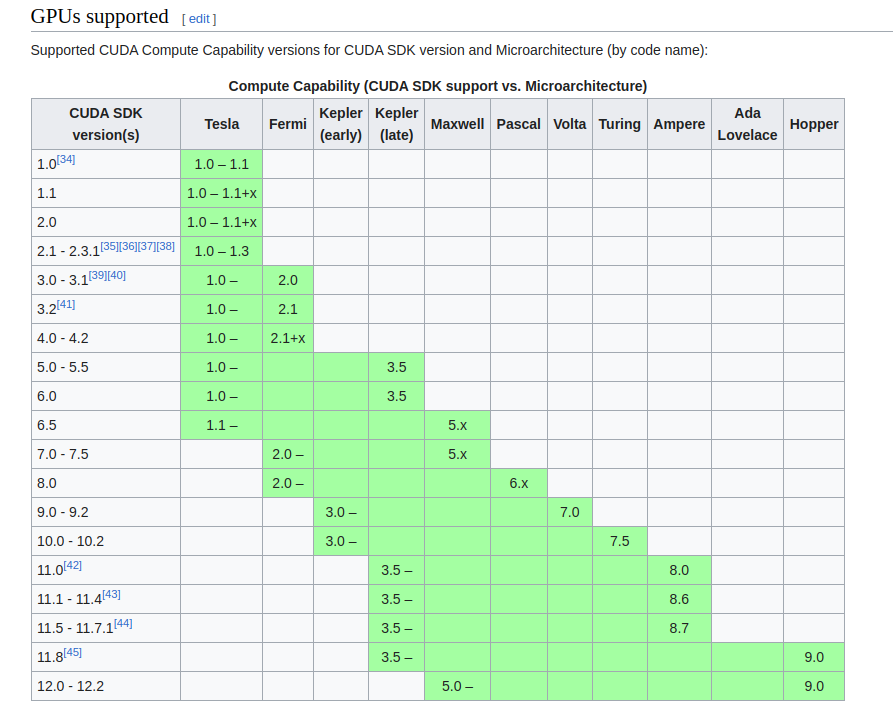Click the Ampere column header
893x712 pixels.
[679, 124]
